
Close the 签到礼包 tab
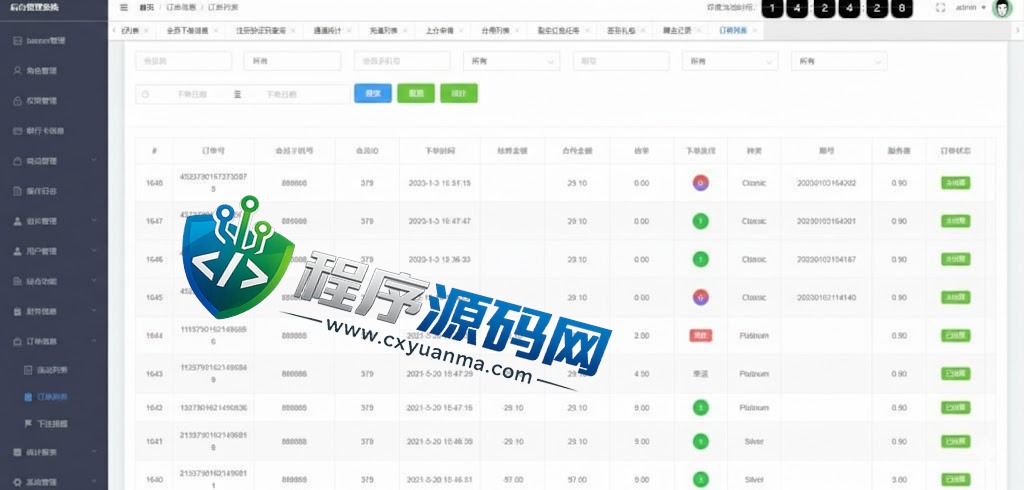[643, 31]
